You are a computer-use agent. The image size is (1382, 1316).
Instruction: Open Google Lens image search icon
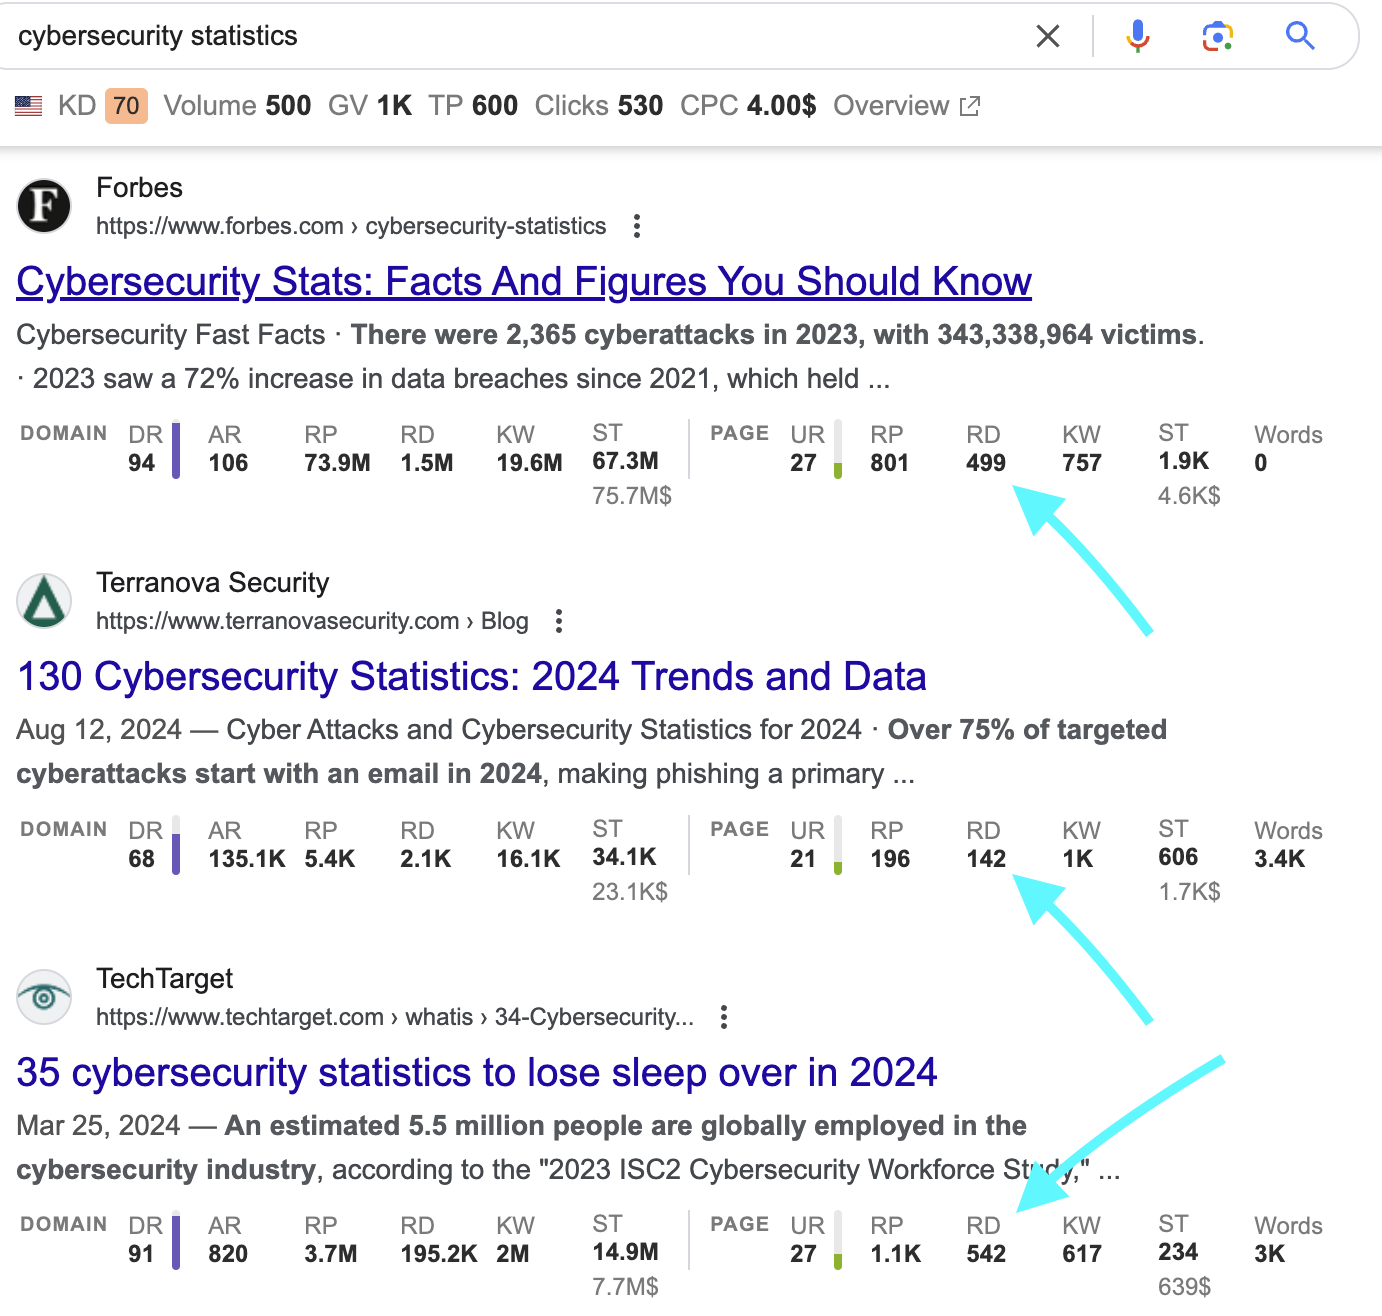1217,36
